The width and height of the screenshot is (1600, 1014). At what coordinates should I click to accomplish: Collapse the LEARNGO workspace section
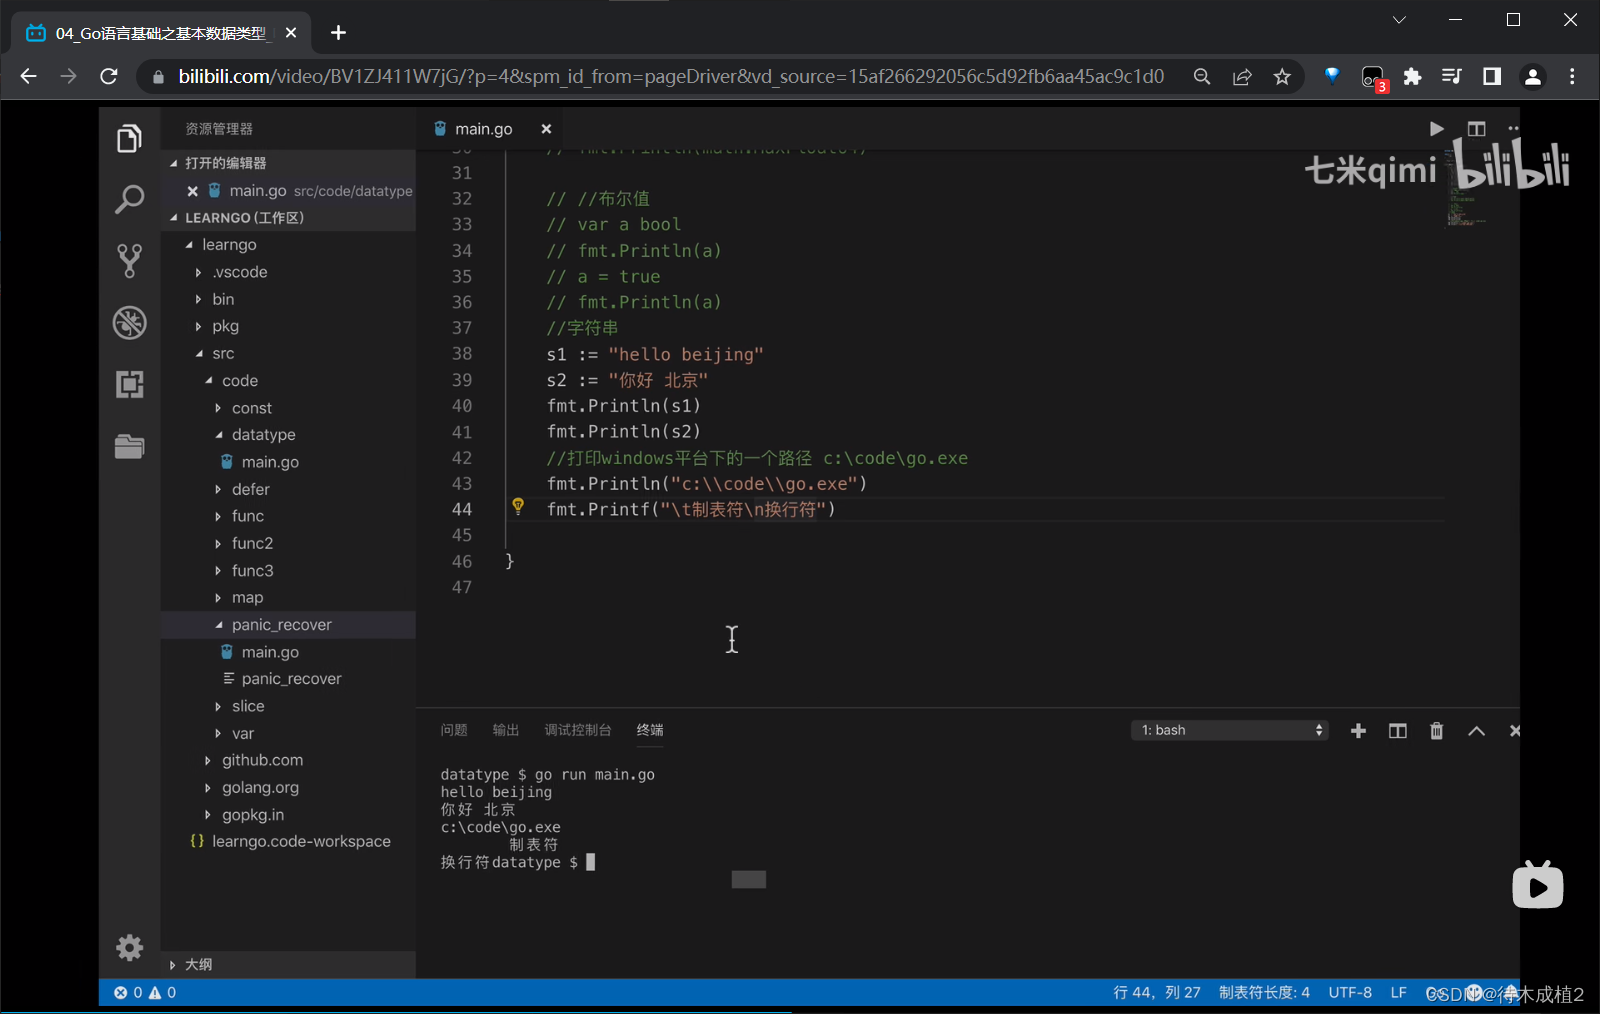pos(288,217)
